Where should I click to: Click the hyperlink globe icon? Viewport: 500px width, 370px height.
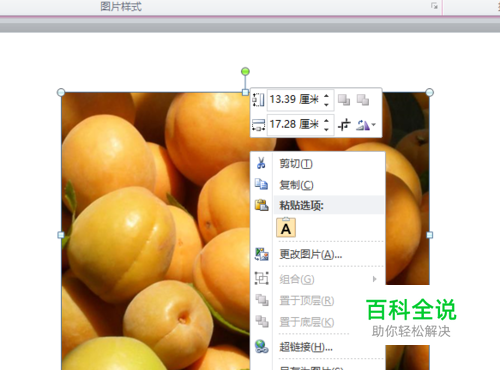tap(262, 347)
